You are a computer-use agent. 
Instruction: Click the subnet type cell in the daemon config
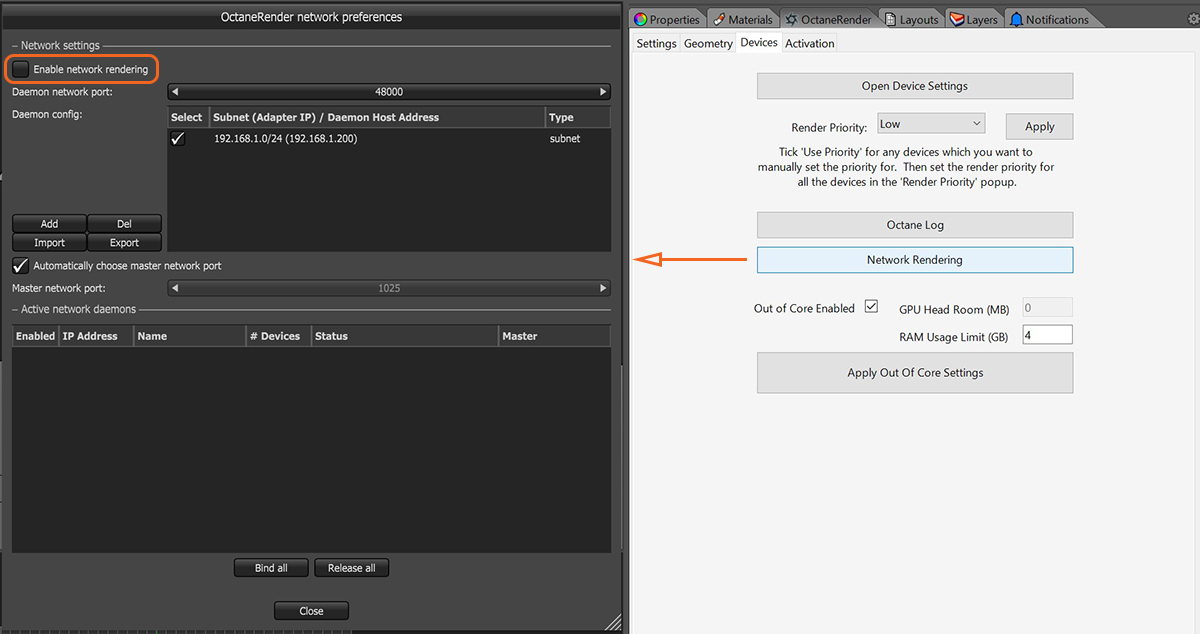pyautogui.click(x=565, y=139)
